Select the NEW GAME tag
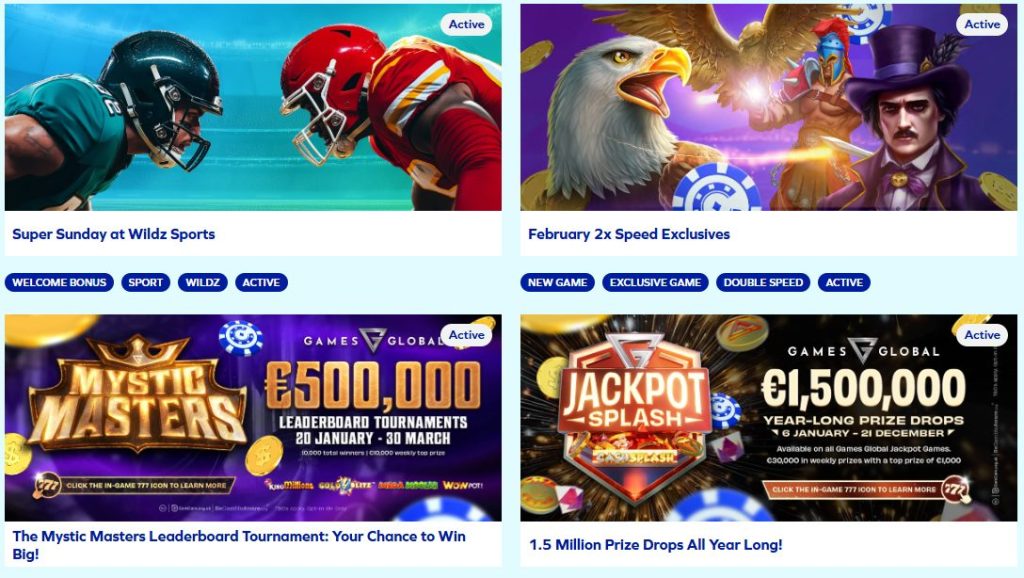This screenshot has height=578, width=1024. (x=558, y=282)
